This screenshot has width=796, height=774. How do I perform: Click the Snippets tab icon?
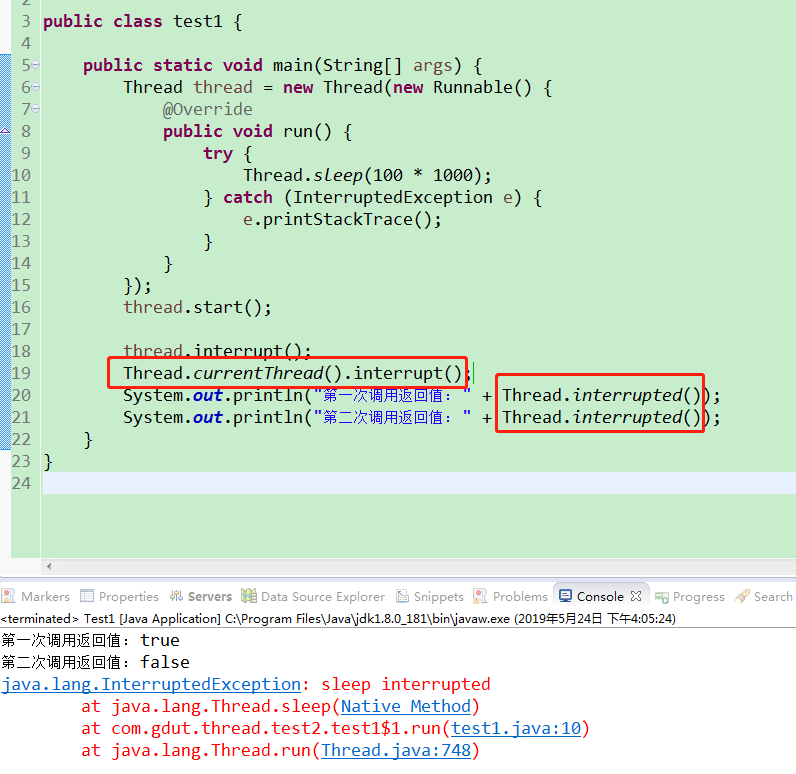[x=403, y=596]
